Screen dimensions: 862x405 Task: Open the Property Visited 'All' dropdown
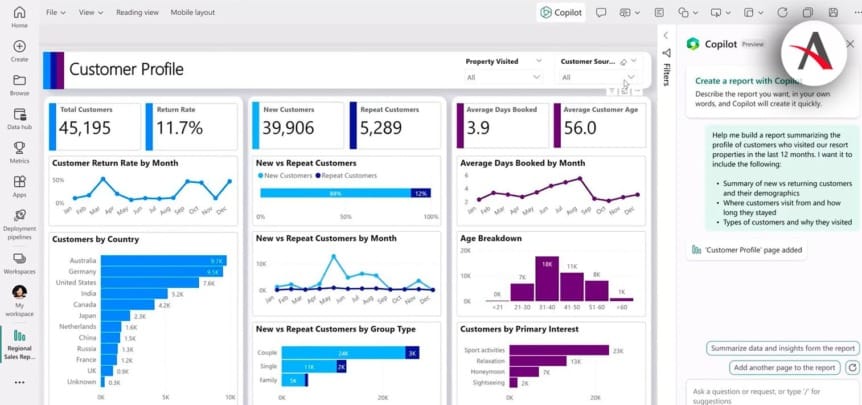[x=504, y=77]
